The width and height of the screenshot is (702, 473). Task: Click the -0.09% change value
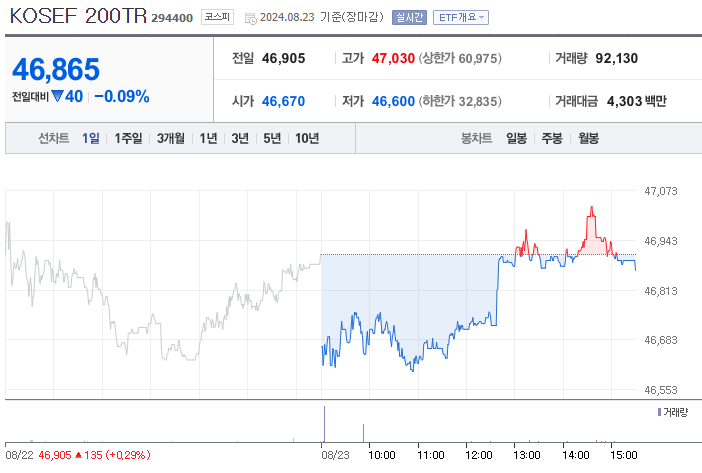point(122,96)
